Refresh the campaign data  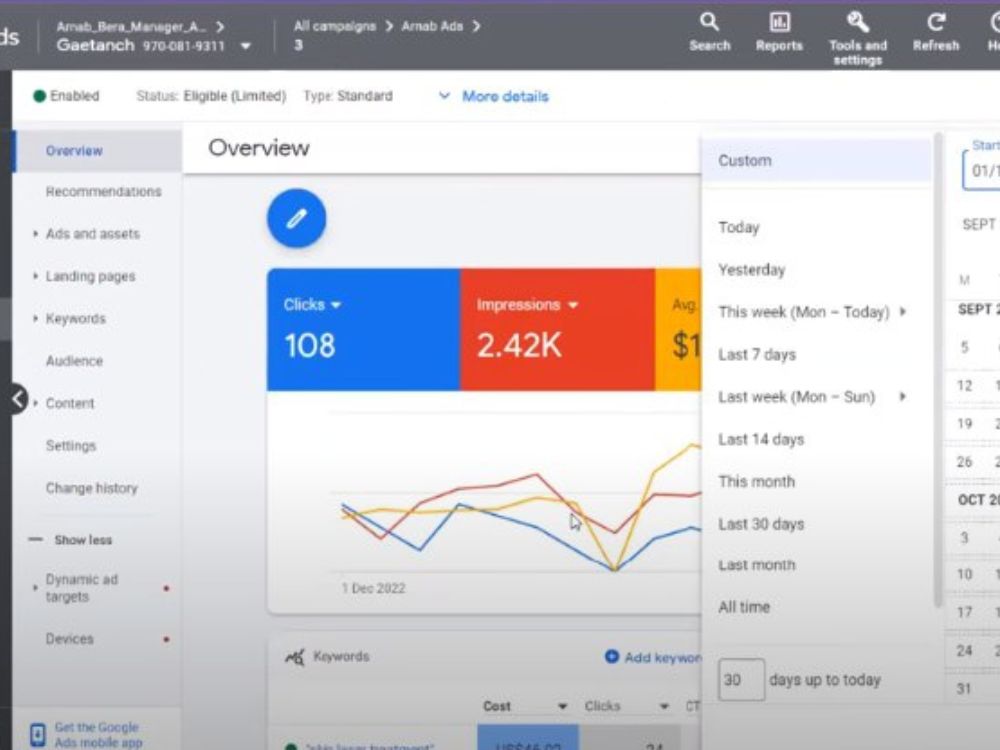click(x=936, y=32)
